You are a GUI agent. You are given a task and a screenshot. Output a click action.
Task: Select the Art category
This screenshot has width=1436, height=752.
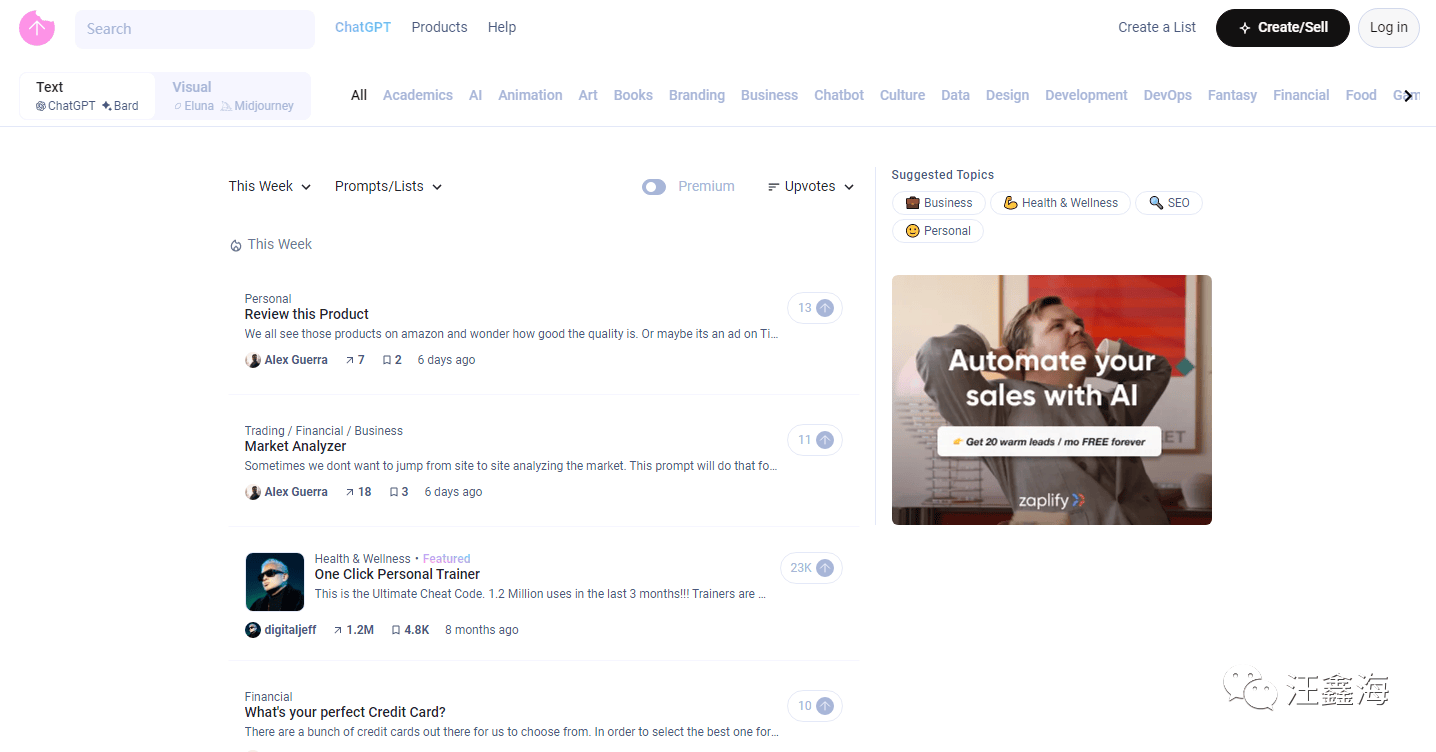click(x=588, y=95)
